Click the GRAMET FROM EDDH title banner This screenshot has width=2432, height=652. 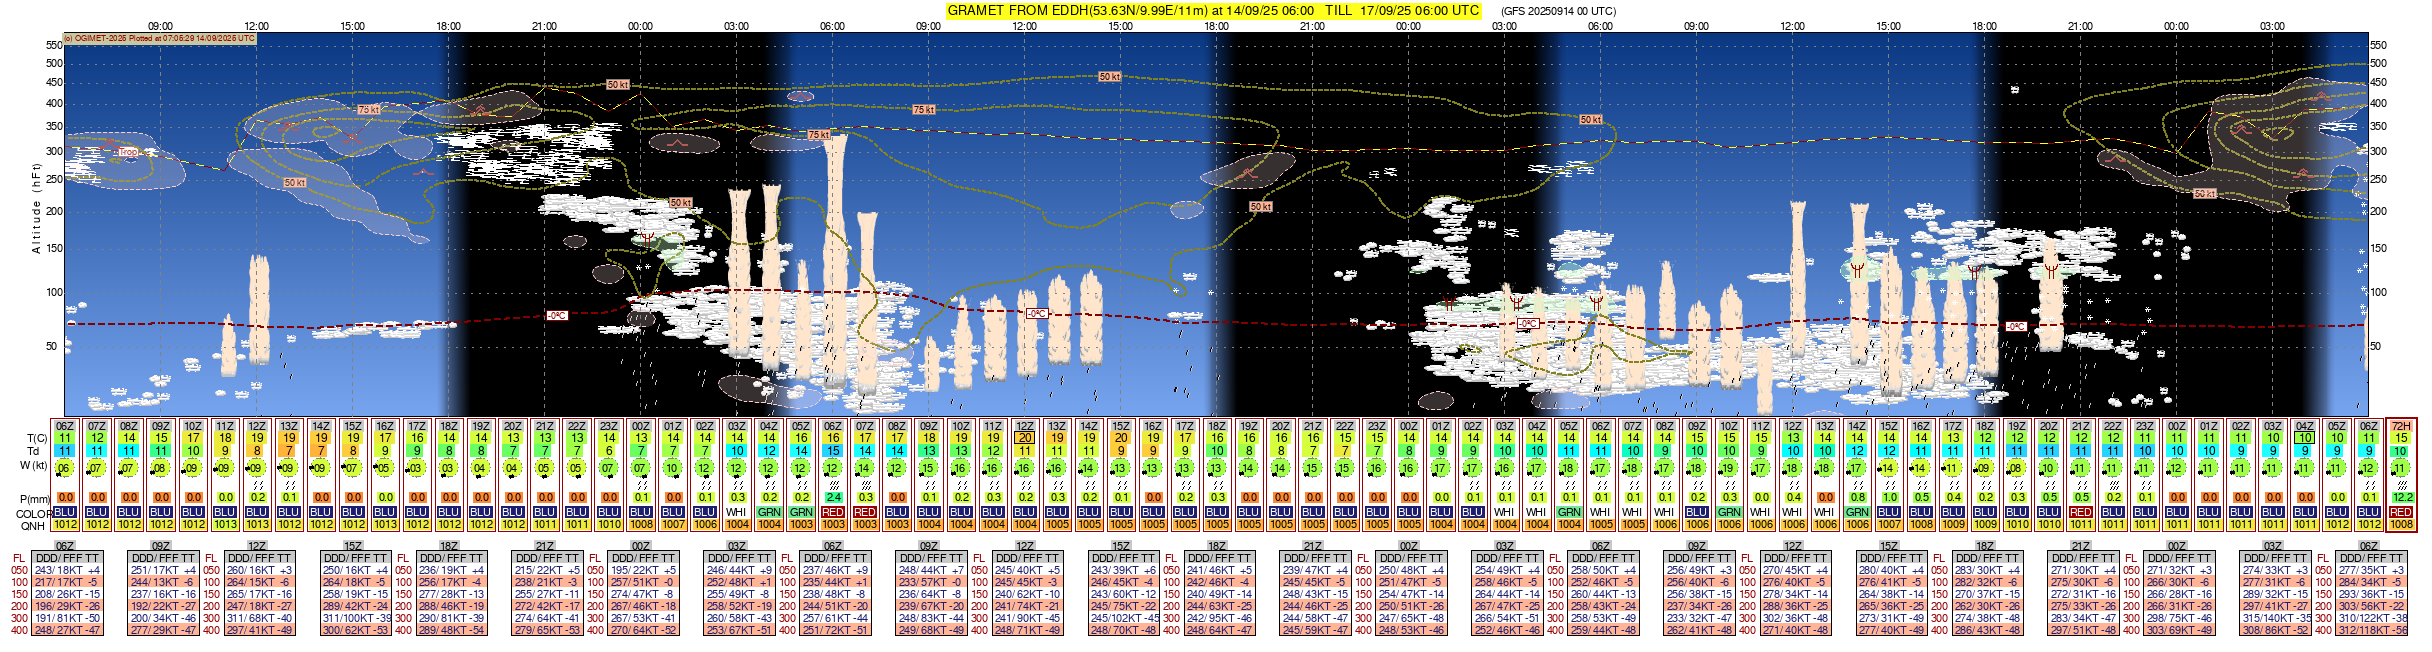(x=1212, y=11)
